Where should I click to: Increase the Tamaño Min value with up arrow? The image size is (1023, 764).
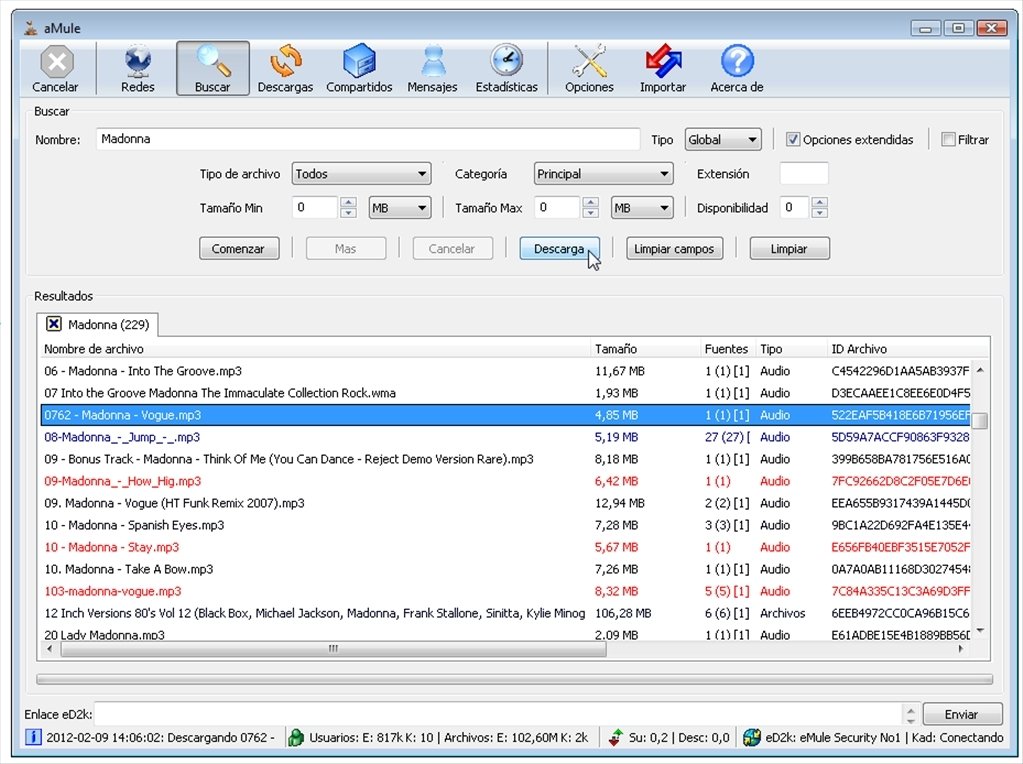(x=348, y=202)
